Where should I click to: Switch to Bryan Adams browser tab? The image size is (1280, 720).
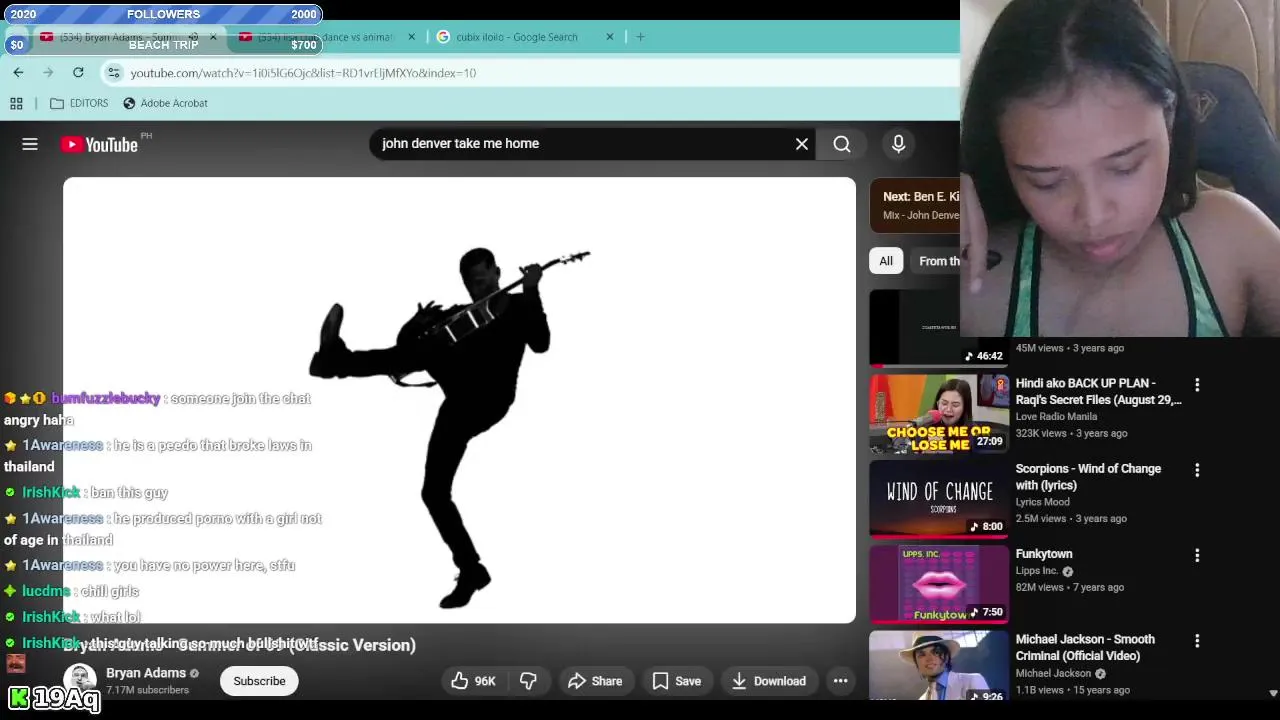coord(120,37)
